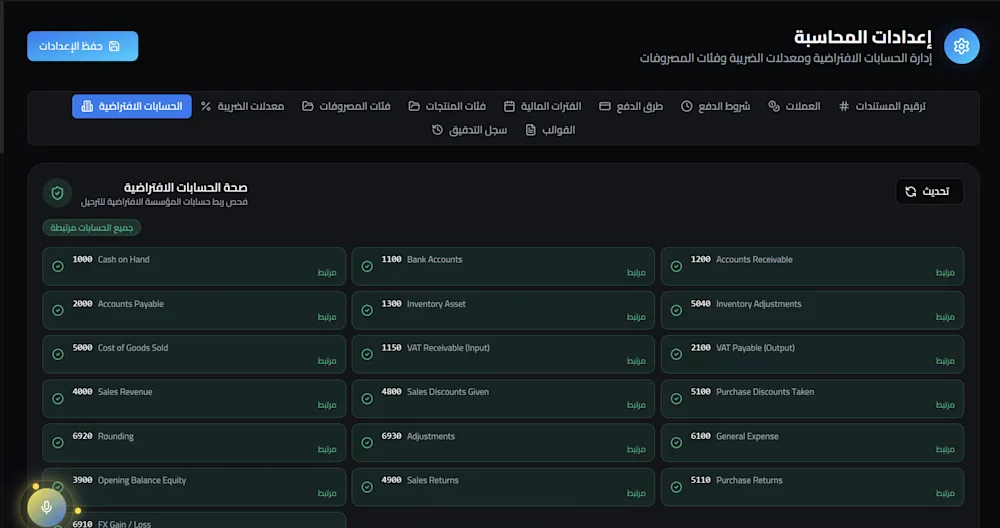Open the القوالب templates tab
Viewport: 1000px width, 528px height.
(550, 129)
